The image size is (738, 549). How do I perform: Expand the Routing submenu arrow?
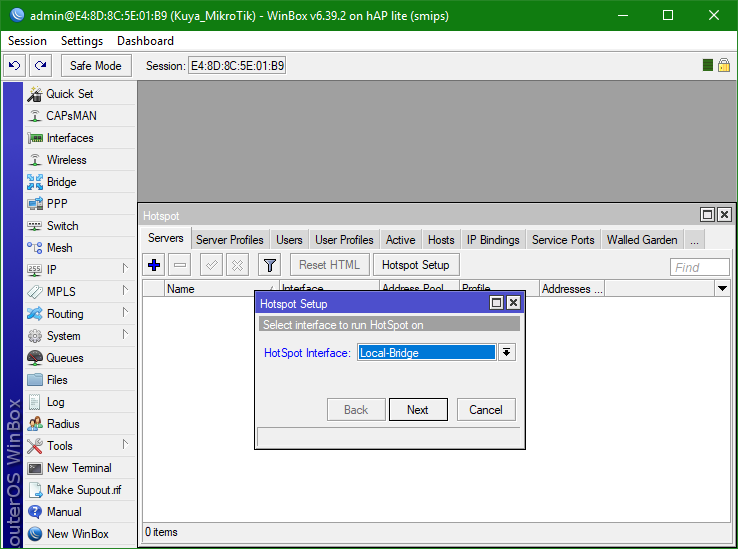coord(125,313)
